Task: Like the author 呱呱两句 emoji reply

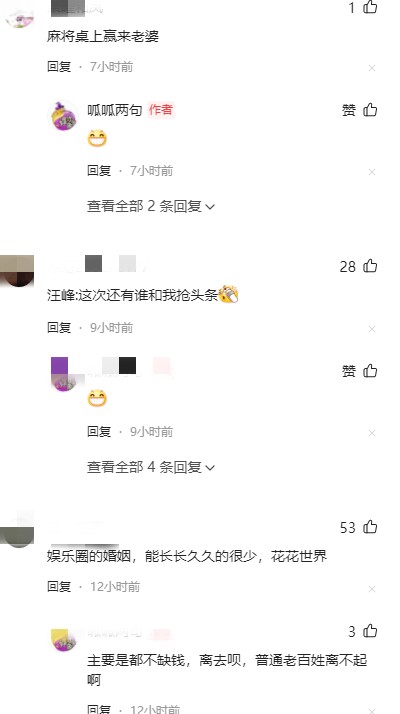Action: coord(370,110)
